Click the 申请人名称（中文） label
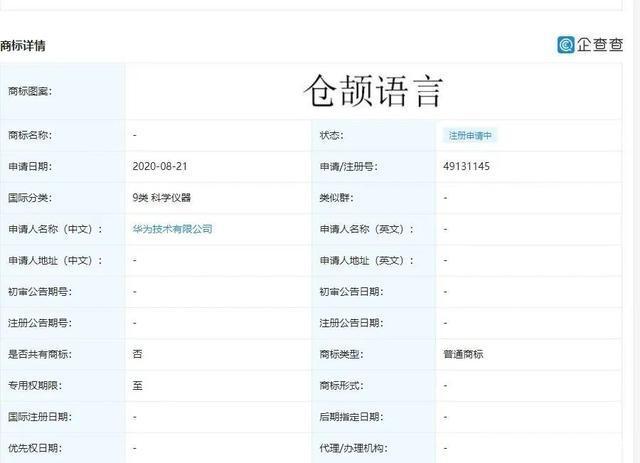Image resolution: width=640 pixels, height=463 pixels. 55,229
